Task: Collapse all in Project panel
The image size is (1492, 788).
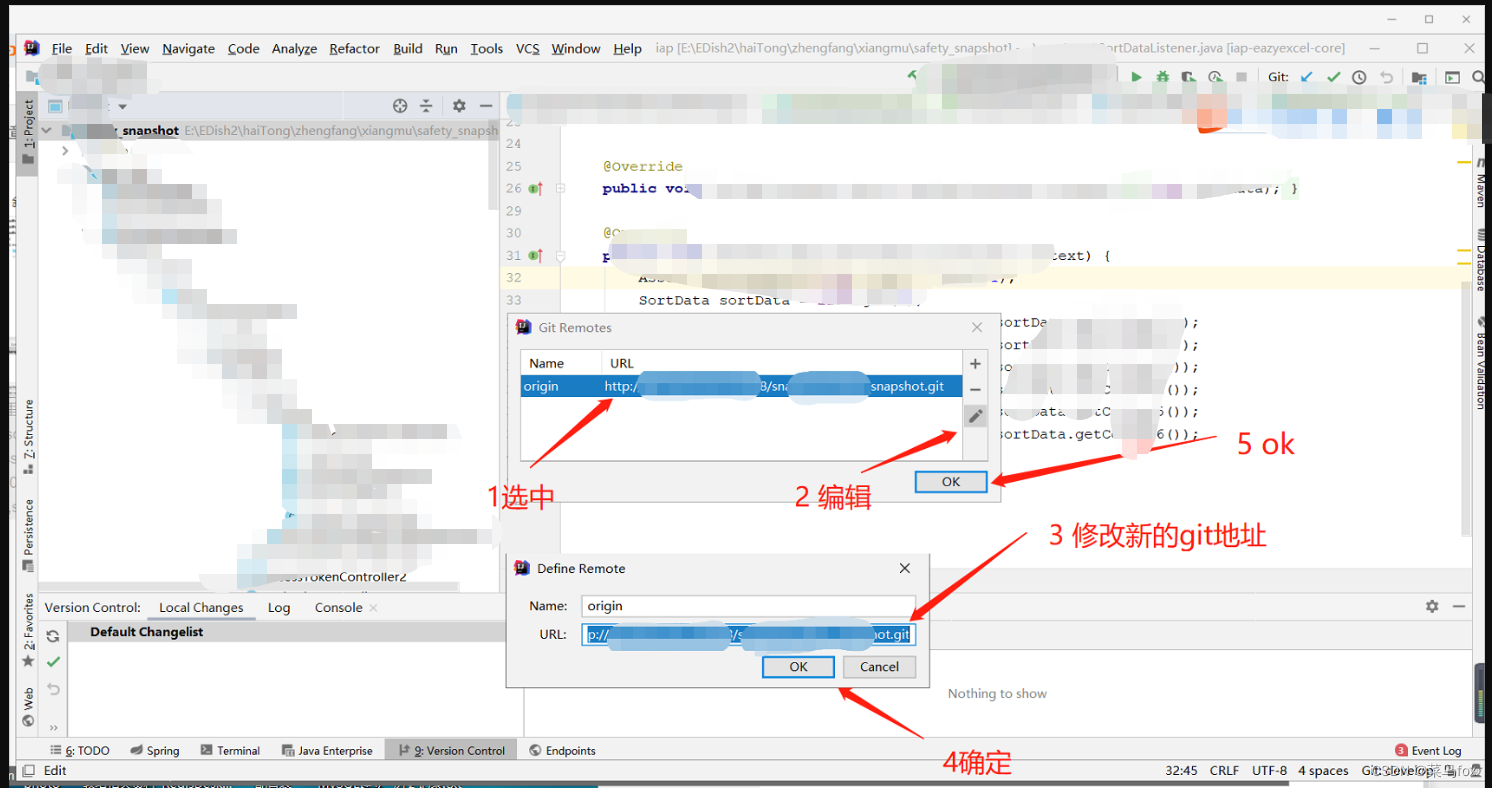Action: (x=426, y=106)
